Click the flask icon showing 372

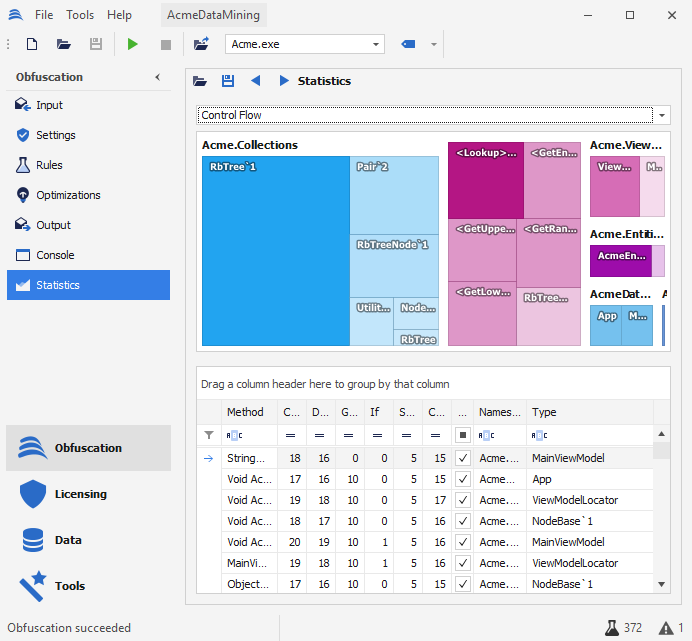tap(612, 628)
